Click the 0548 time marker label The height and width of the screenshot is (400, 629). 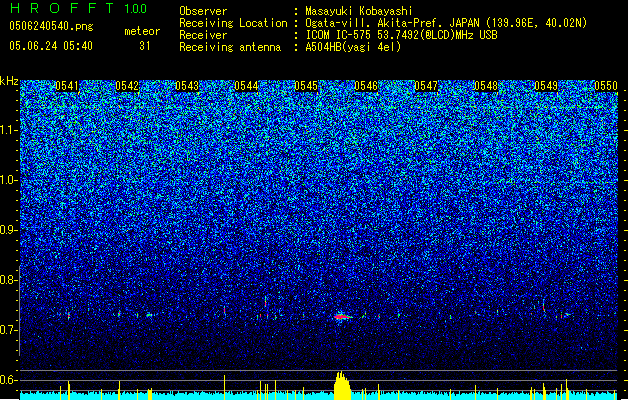coord(486,86)
